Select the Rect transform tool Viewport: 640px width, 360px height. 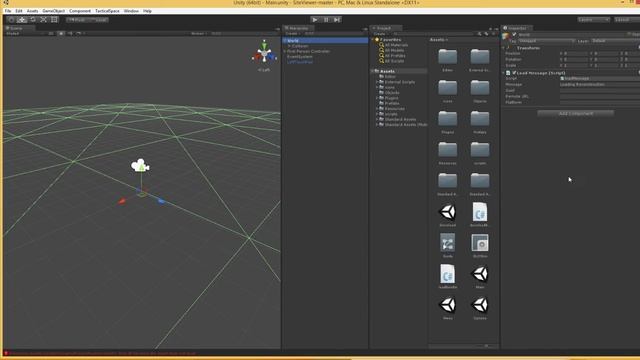coord(54,20)
